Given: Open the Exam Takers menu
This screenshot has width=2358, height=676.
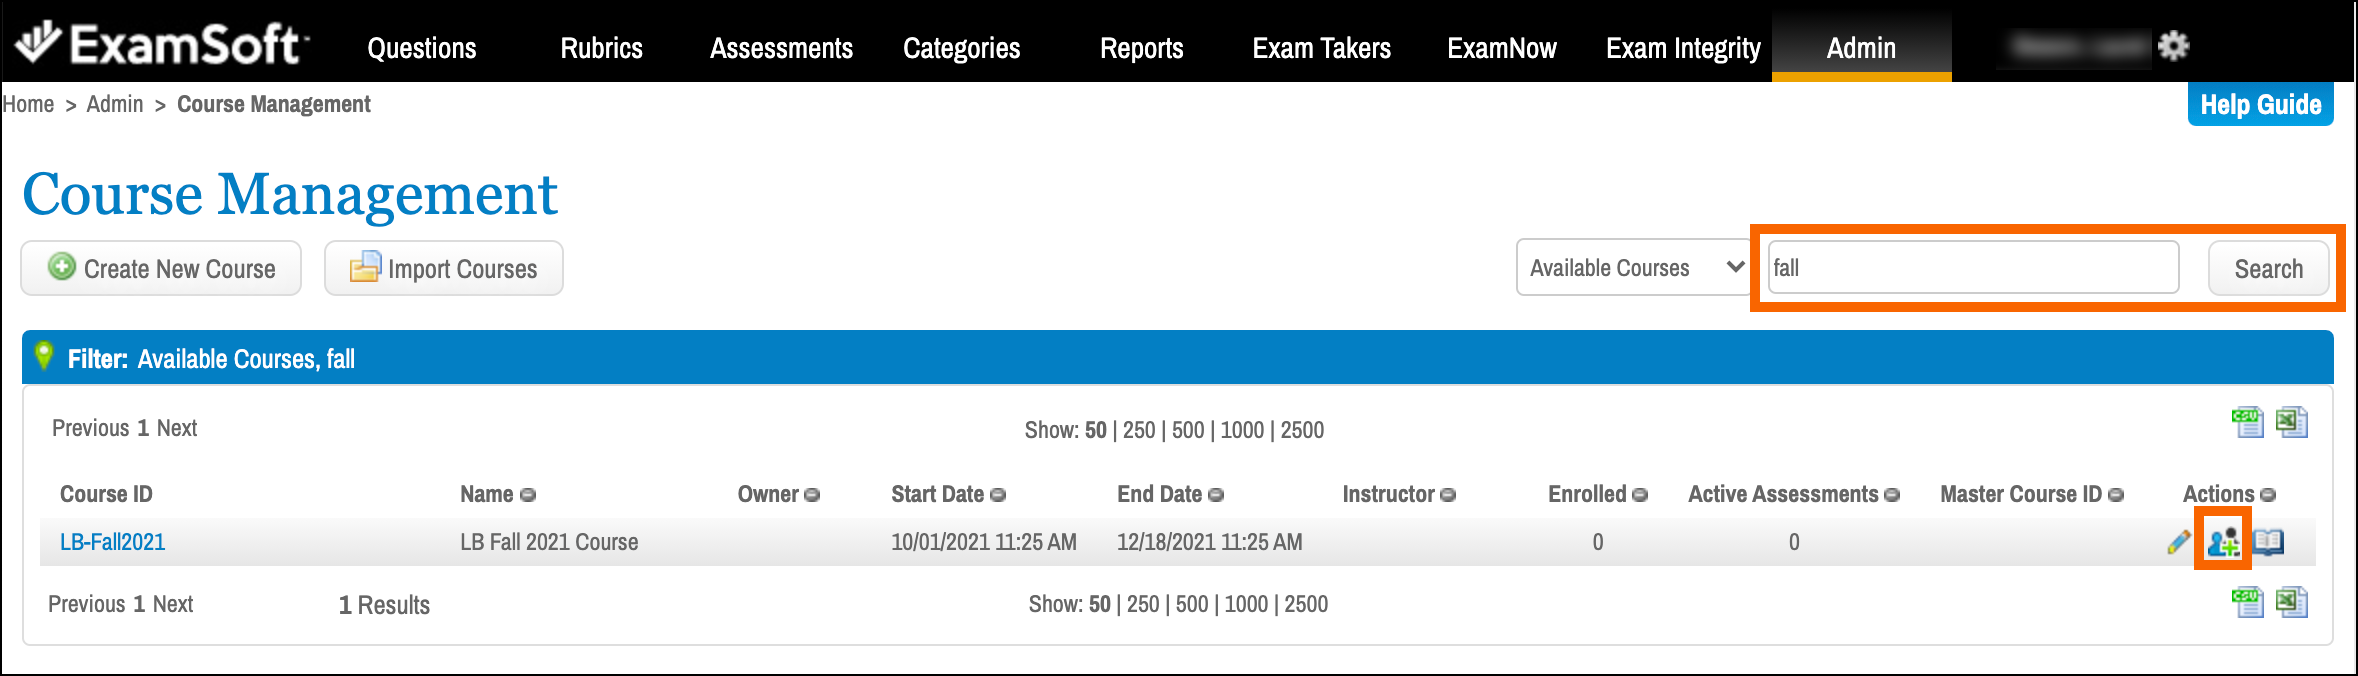Looking at the screenshot, I should (x=1321, y=48).
